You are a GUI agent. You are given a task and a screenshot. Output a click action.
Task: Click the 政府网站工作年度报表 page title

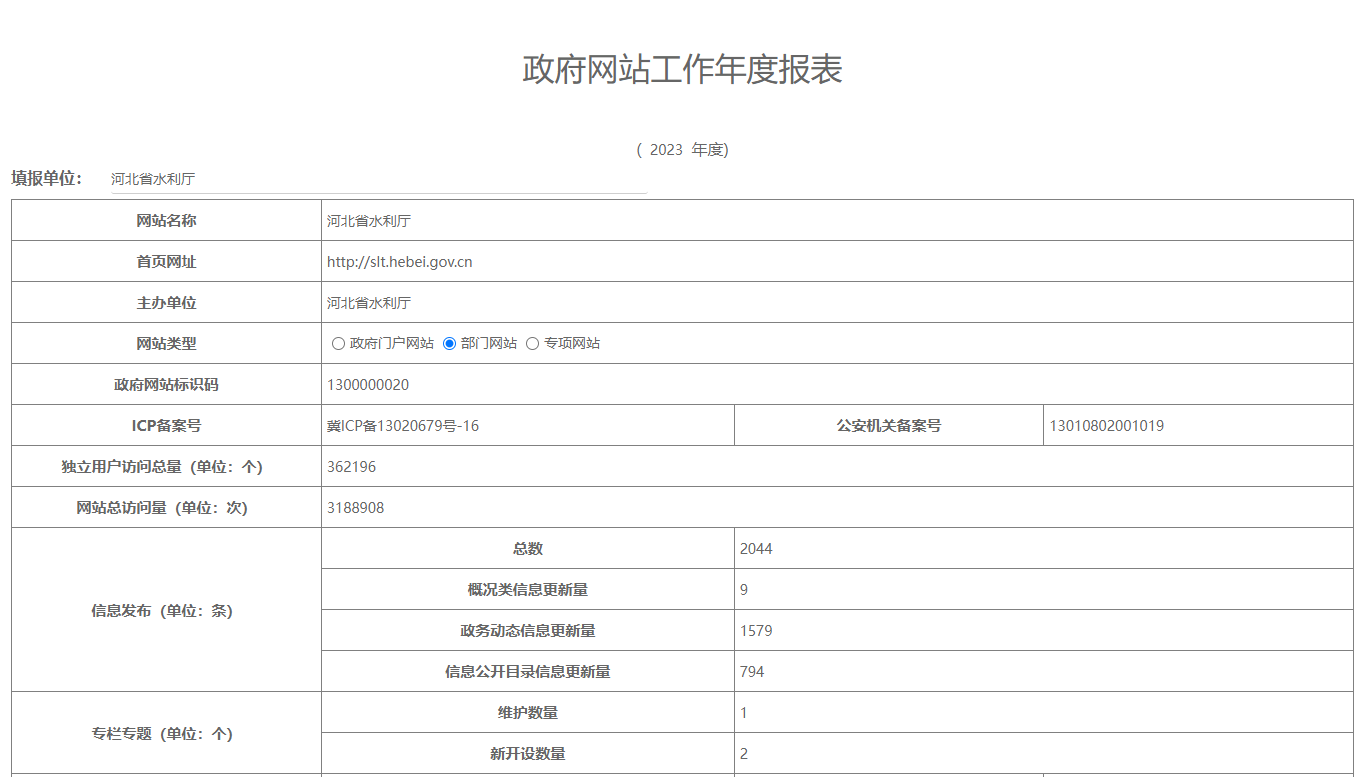tap(682, 69)
